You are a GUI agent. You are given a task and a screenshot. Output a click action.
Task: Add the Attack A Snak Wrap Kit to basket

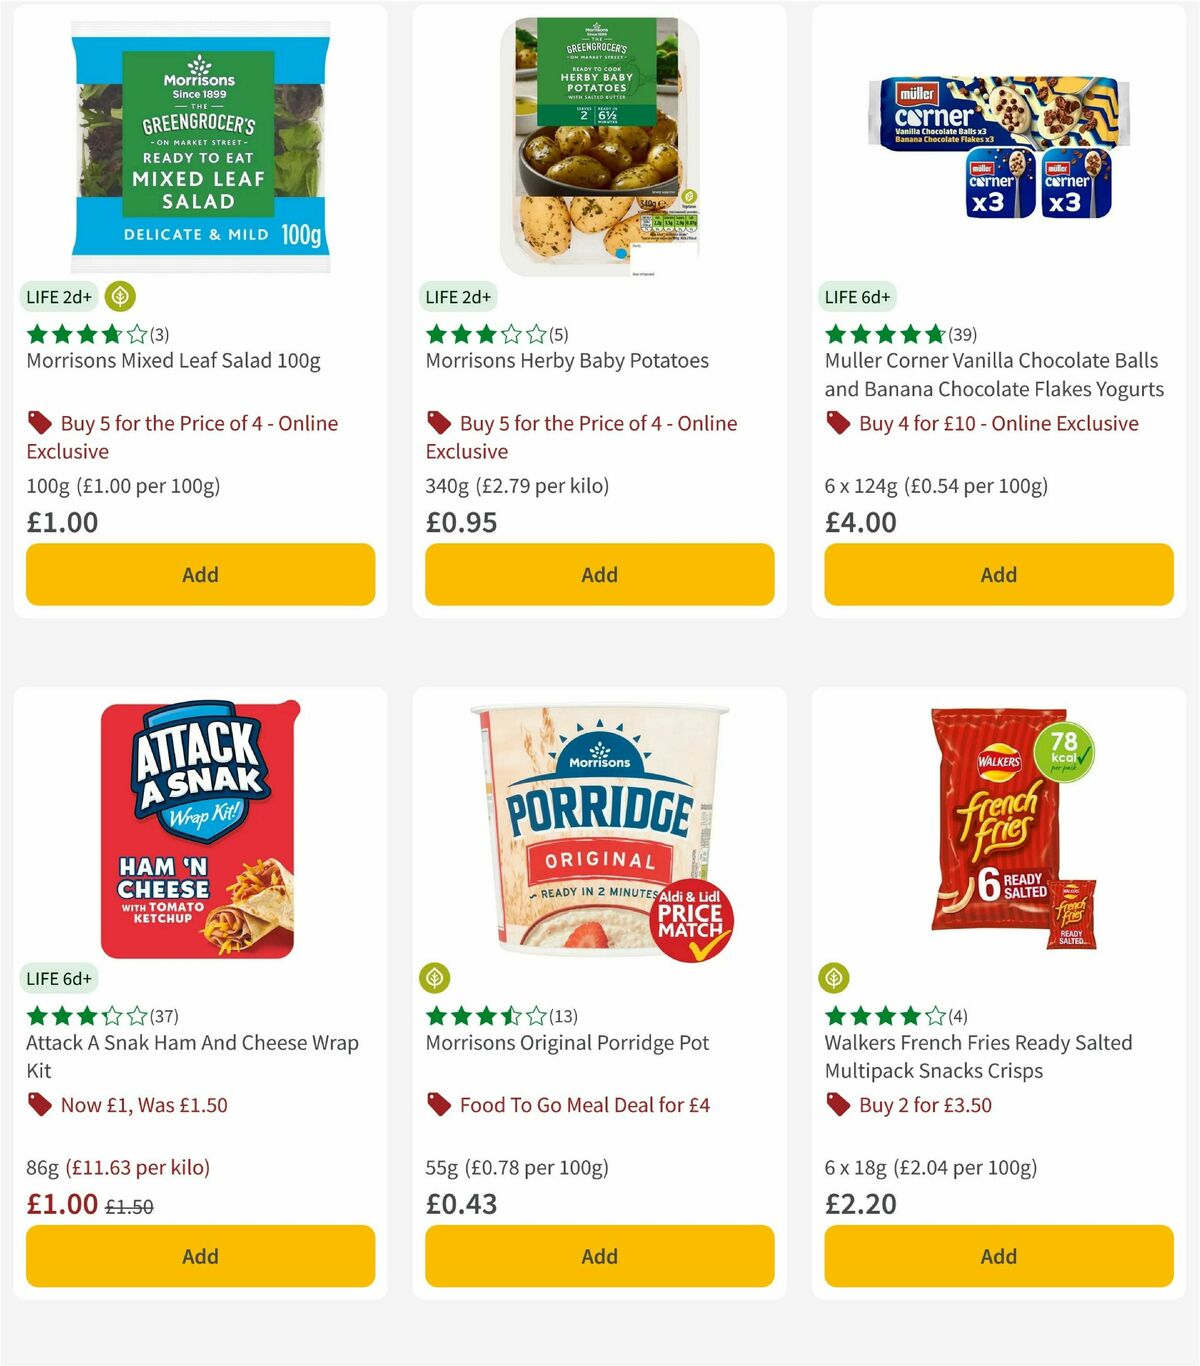pyautogui.click(x=200, y=1256)
